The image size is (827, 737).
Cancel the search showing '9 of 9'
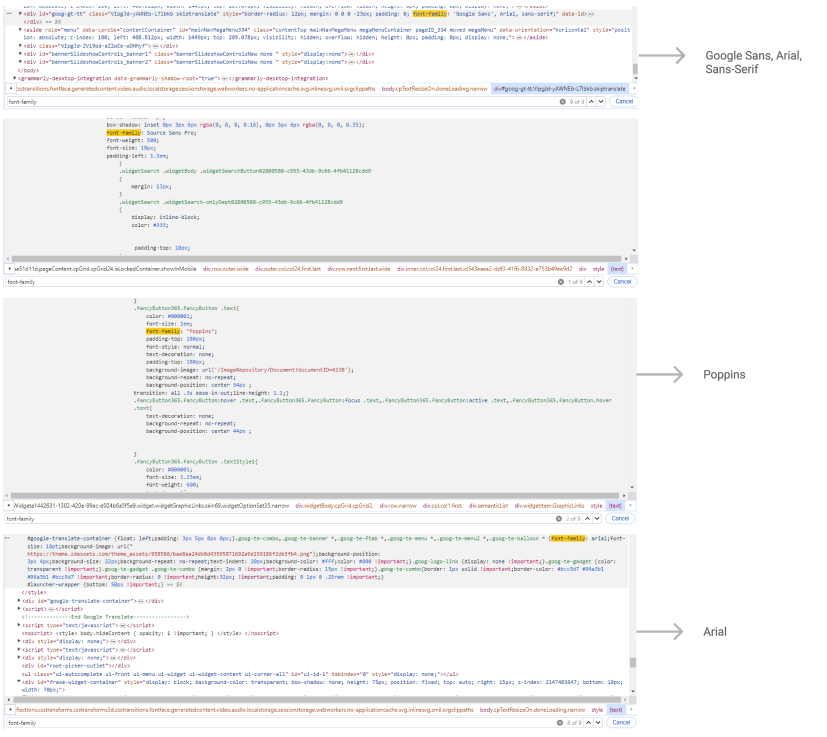click(624, 101)
